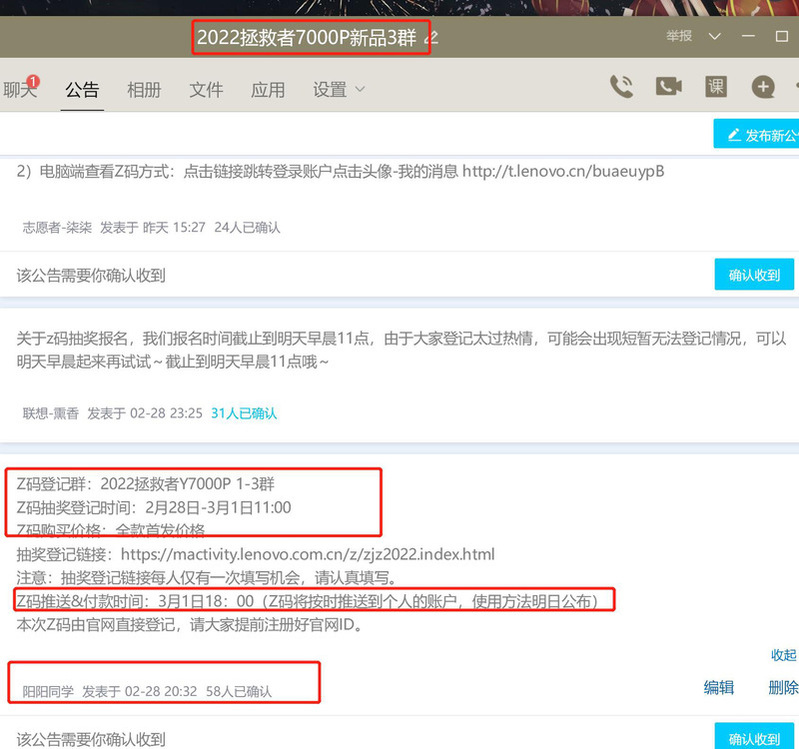Start a group voice call
Image resolution: width=799 pixels, height=749 pixels.
coord(621,87)
